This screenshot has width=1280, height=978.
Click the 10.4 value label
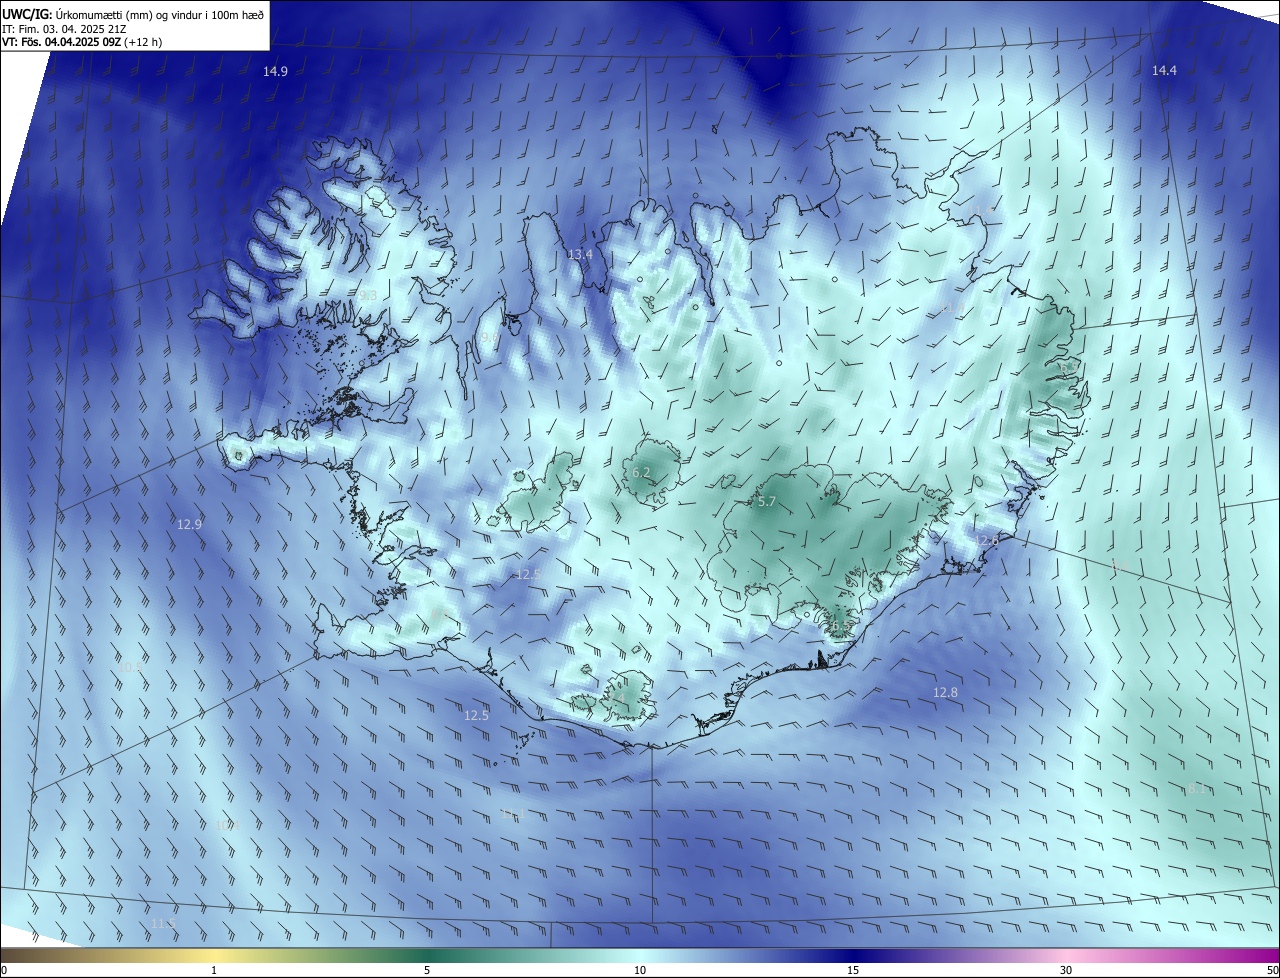pyautogui.click(x=227, y=825)
